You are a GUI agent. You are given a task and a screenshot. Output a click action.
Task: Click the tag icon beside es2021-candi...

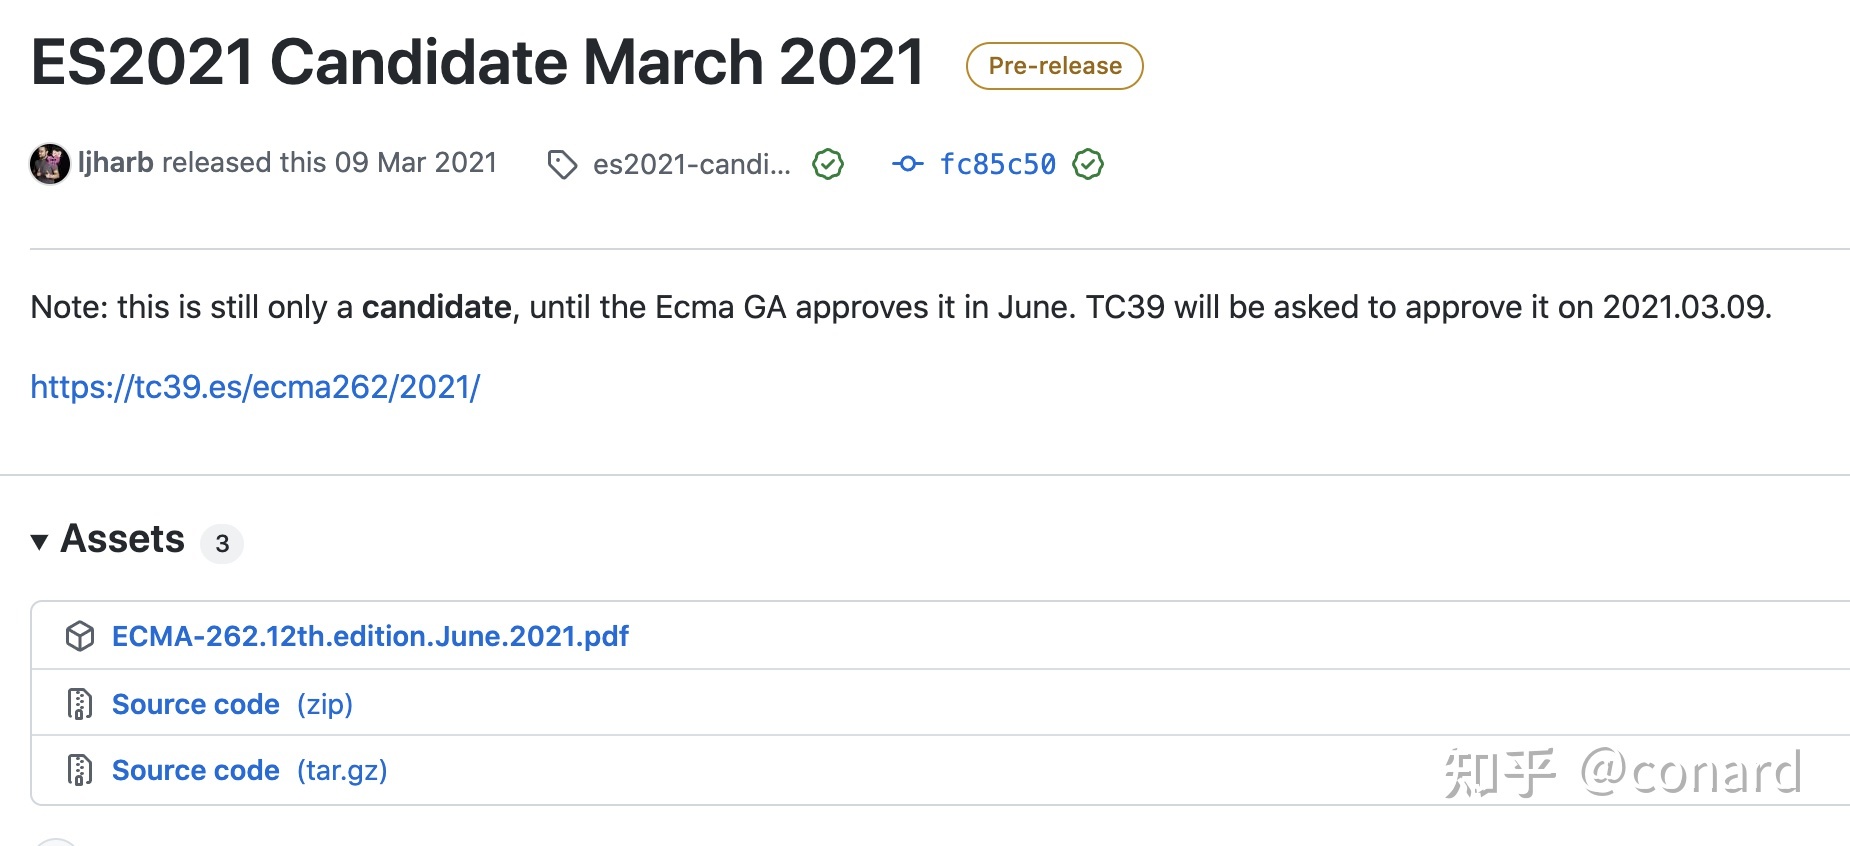[x=562, y=164]
